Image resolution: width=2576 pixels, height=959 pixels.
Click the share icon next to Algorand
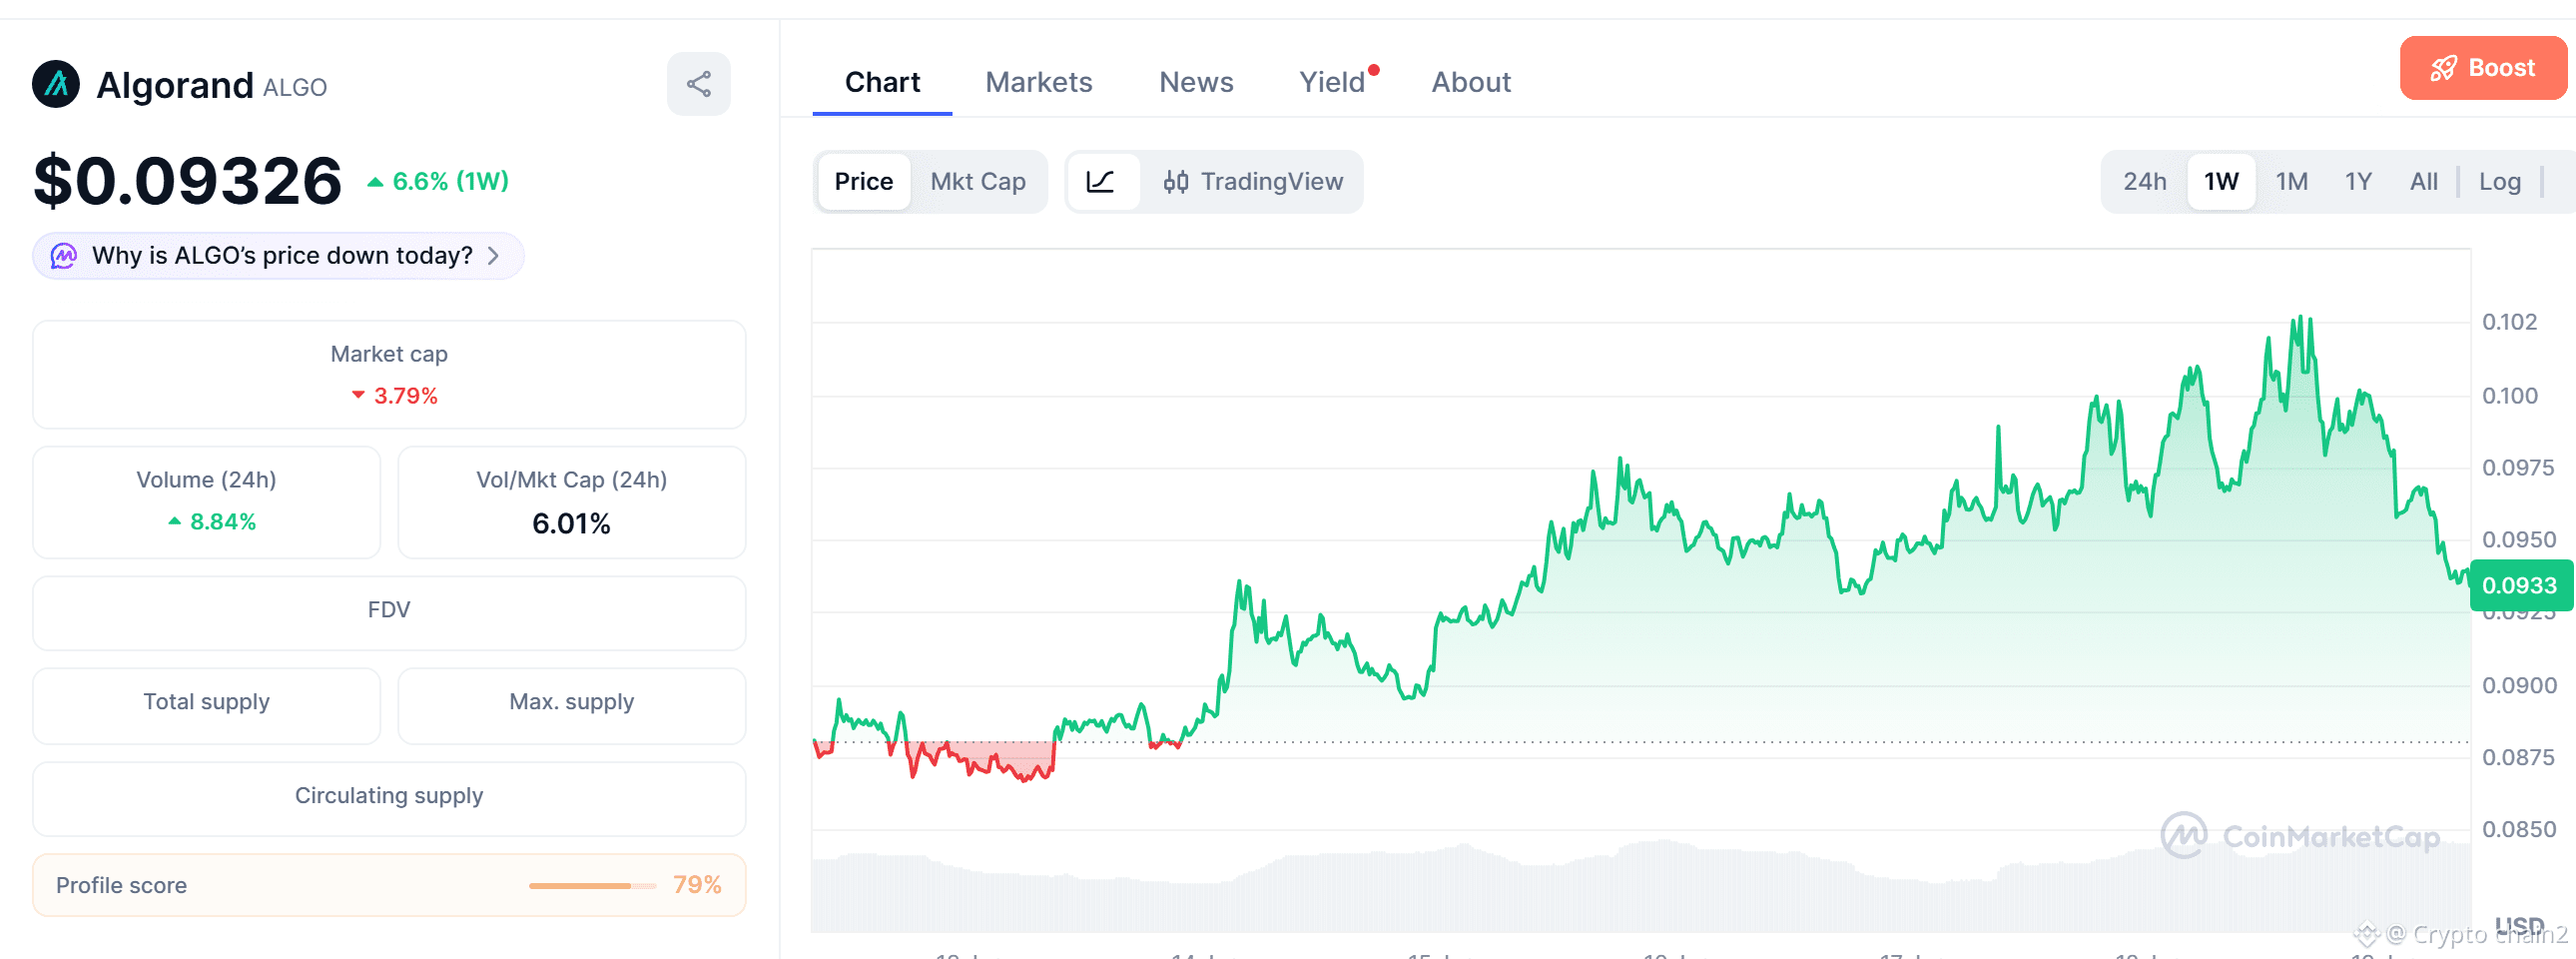pyautogui.click(x=698, y=84)
